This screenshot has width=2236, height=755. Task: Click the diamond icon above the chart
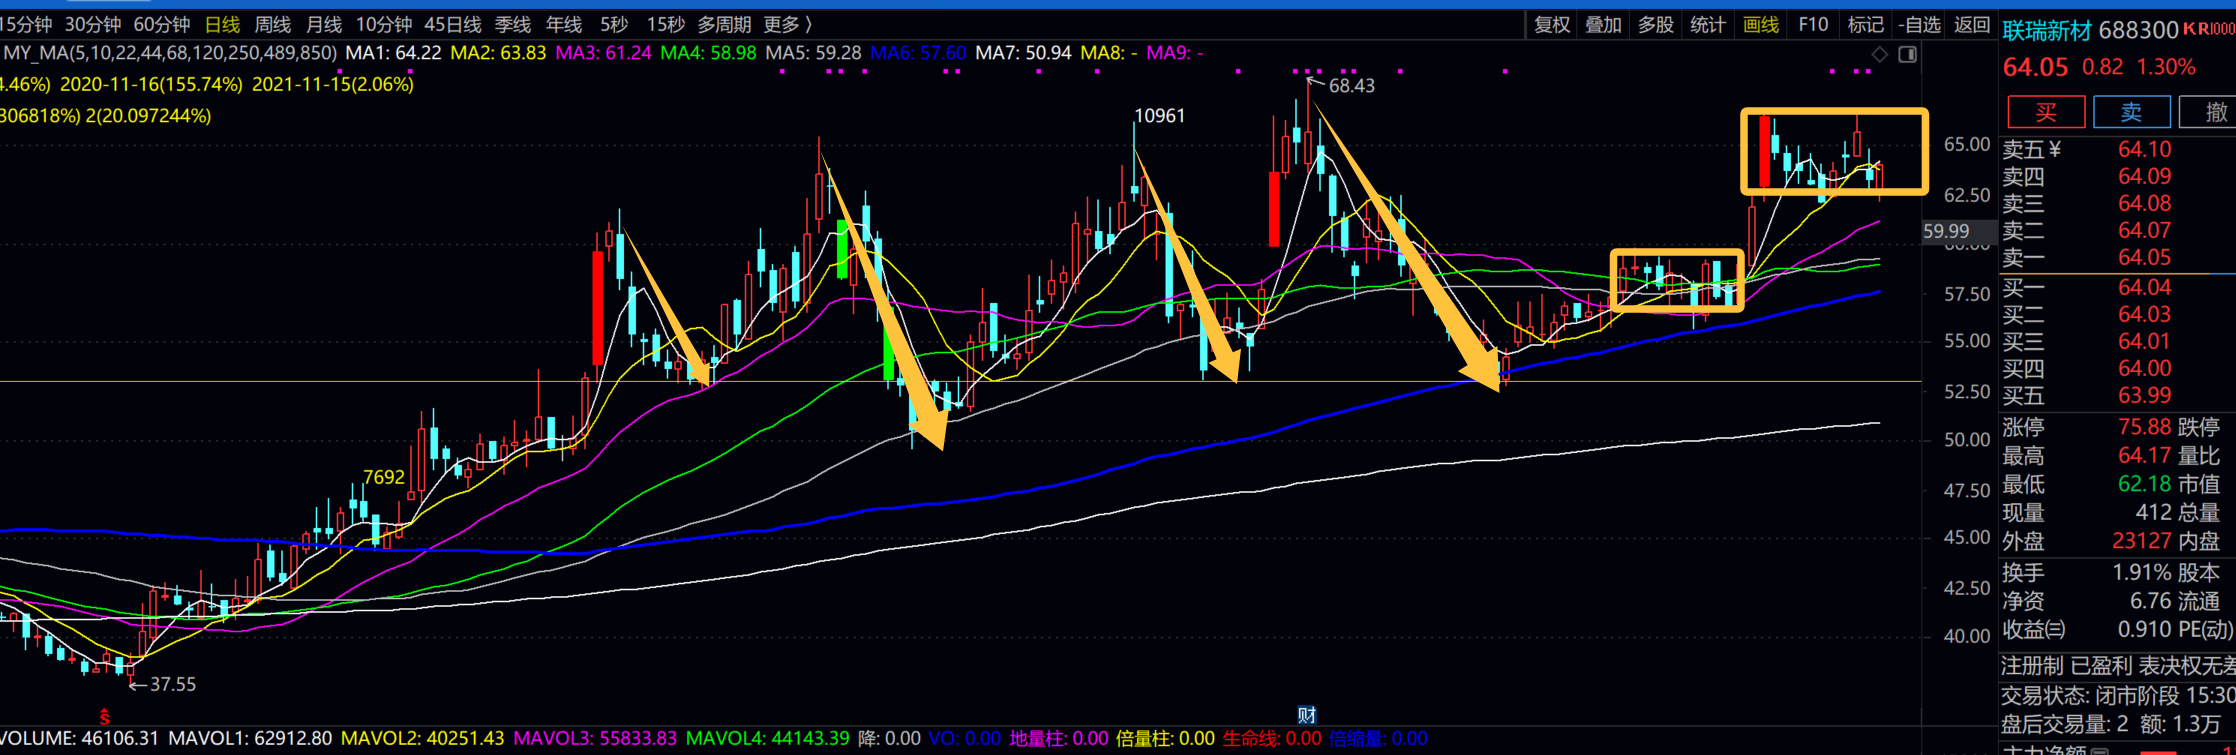tap(1880, 54)
